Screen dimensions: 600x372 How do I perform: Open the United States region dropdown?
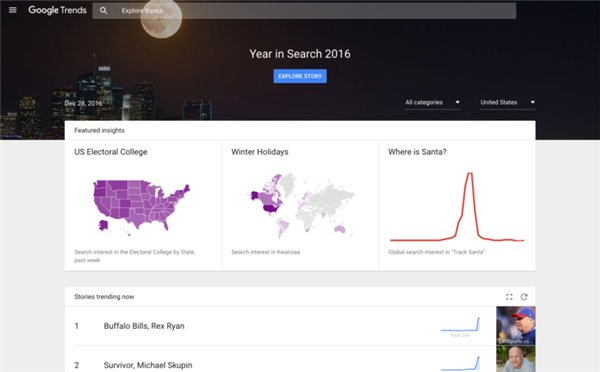508,103
